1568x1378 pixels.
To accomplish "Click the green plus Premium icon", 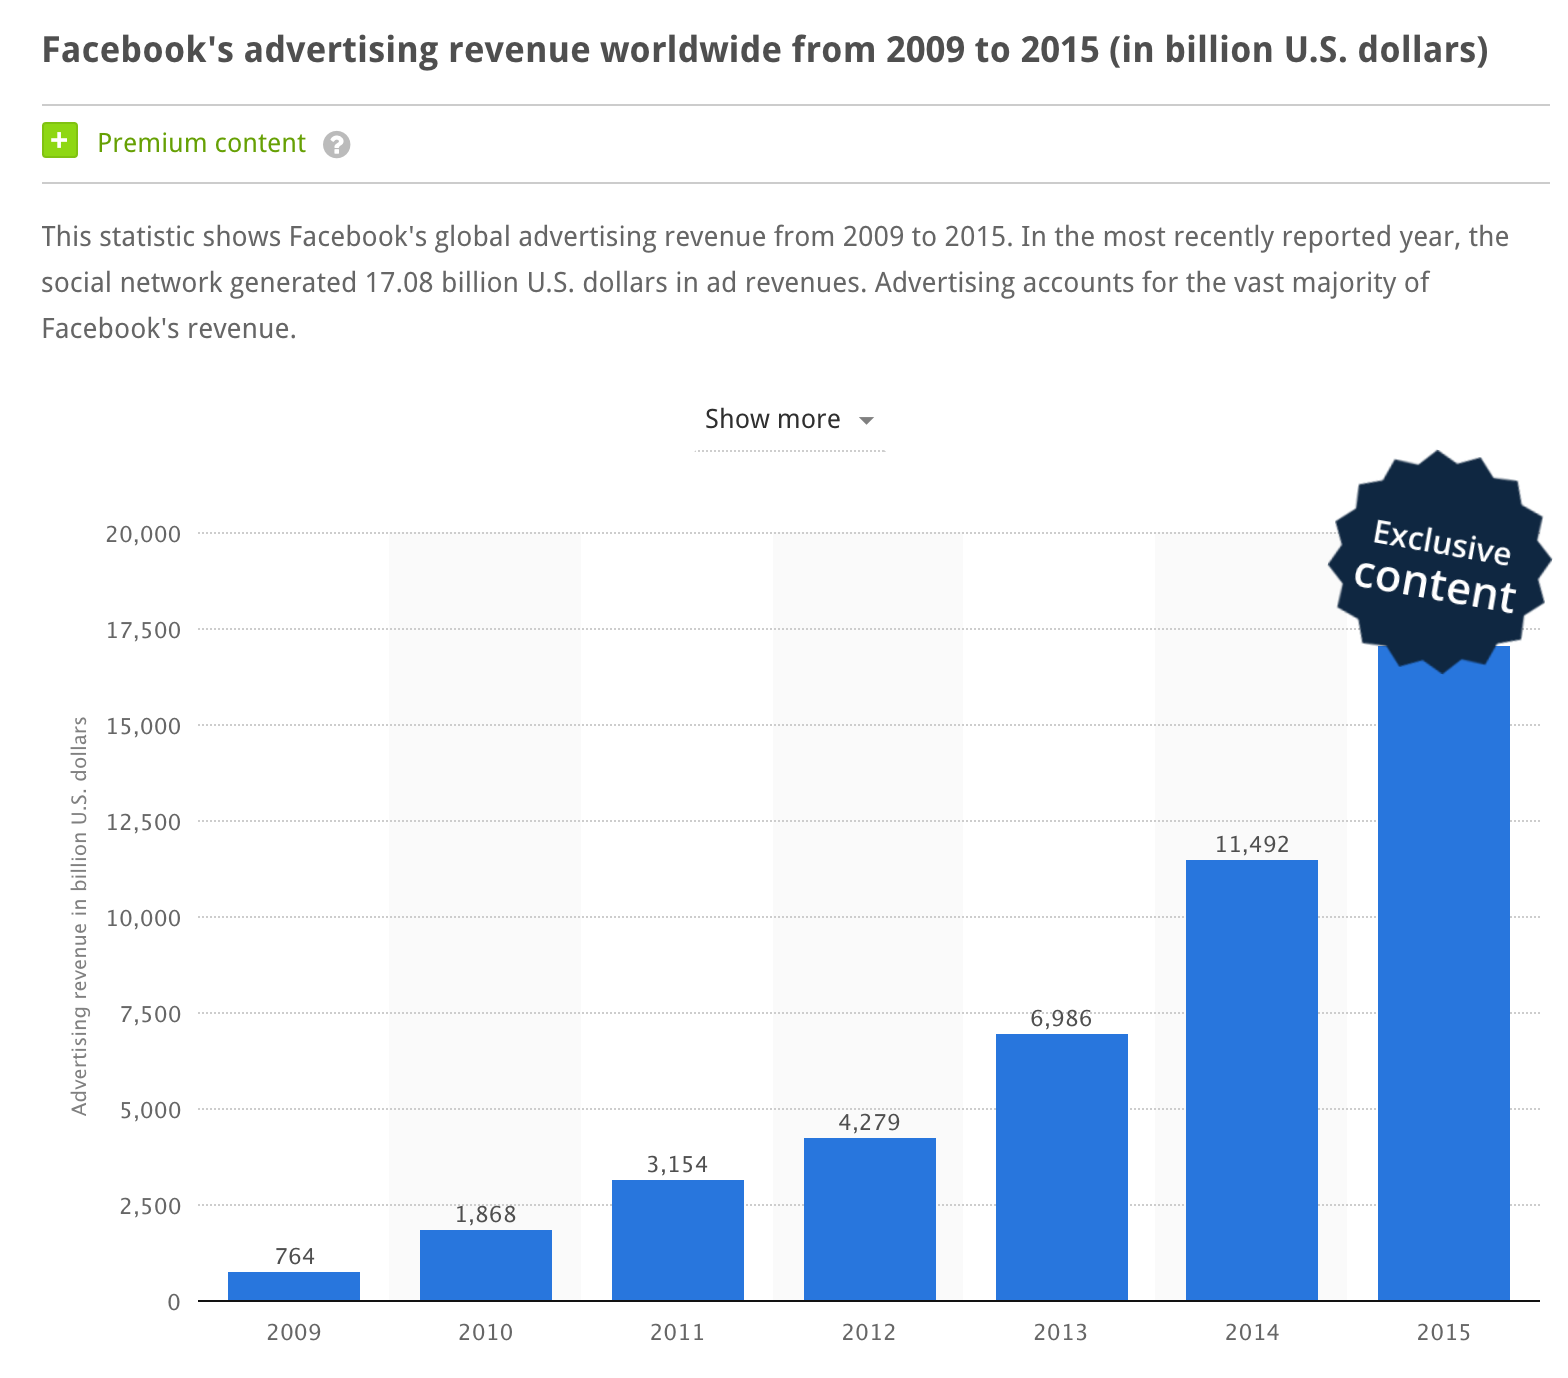I will tap(60, 141).
